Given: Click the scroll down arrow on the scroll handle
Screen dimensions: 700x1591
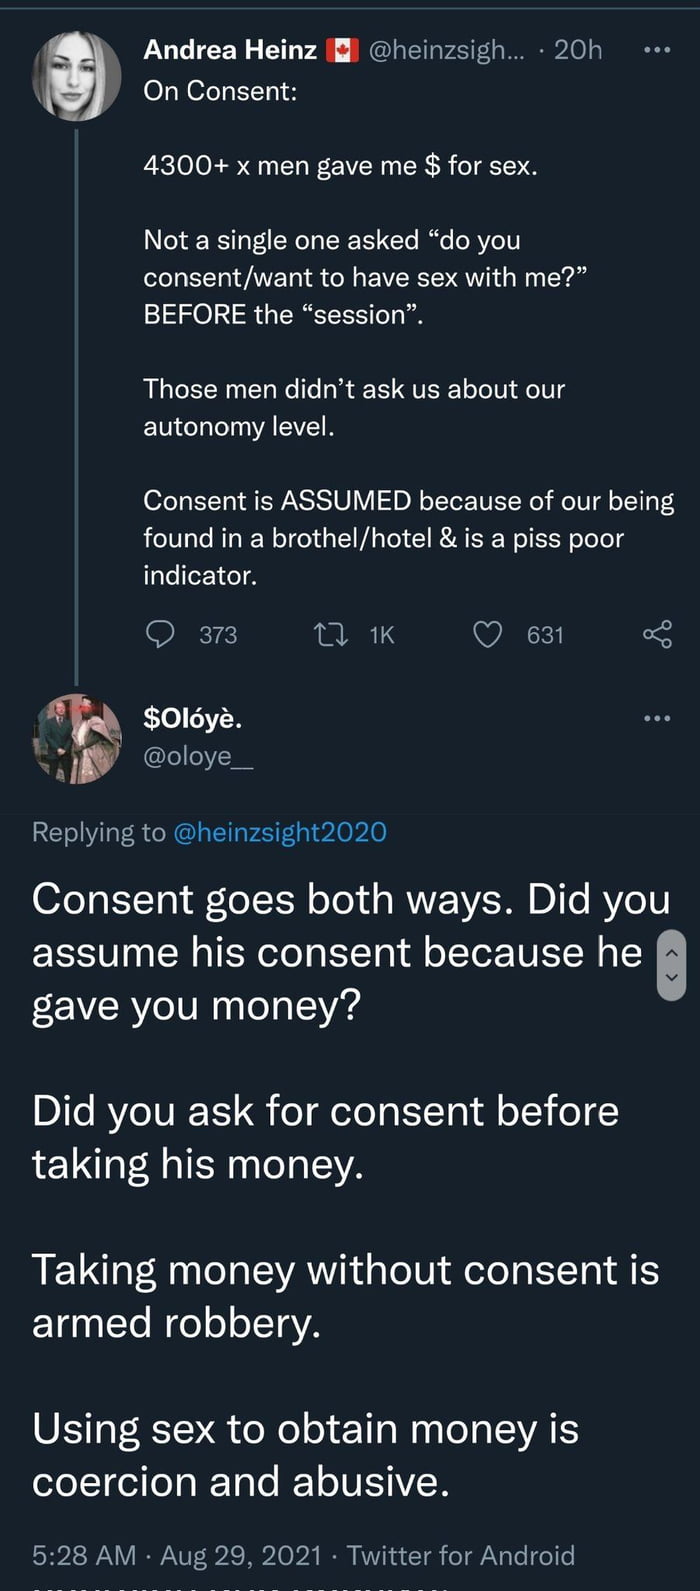Looking at the screenshot, I should tap(671, 978).
